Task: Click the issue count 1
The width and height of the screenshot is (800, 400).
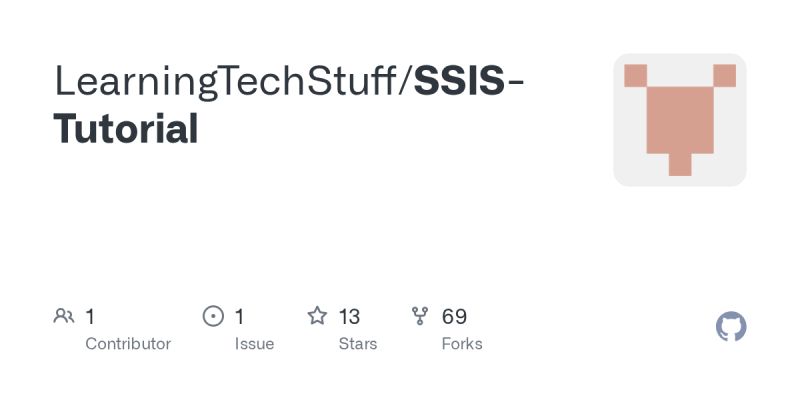Action: 239,317
